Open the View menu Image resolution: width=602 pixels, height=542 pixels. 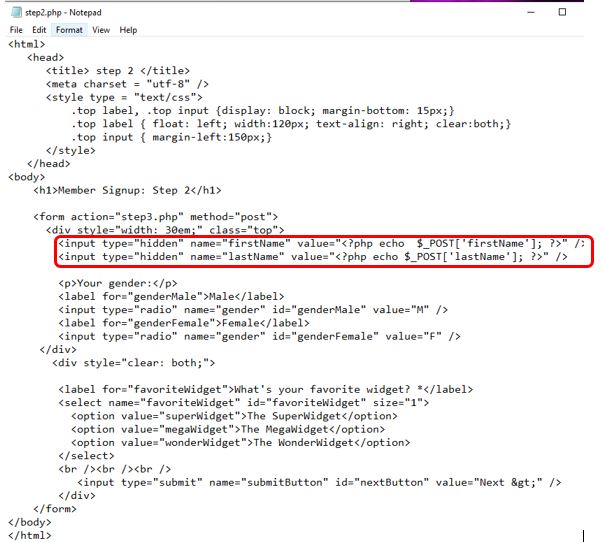pyautogui.click(x=101, y=30)
